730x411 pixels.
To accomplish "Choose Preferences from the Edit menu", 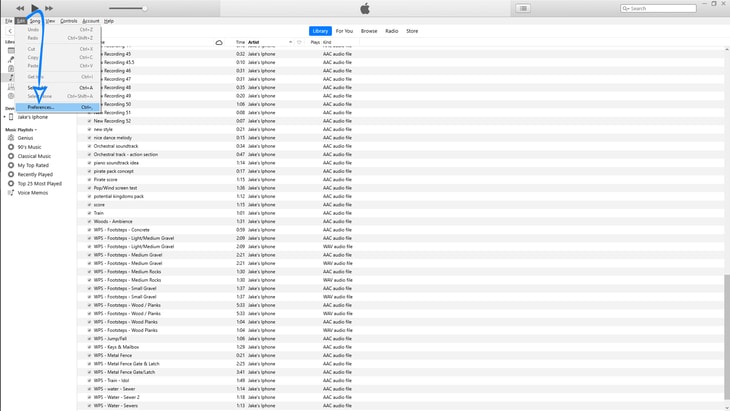I will pyautogui.click(x=57, y=107).
